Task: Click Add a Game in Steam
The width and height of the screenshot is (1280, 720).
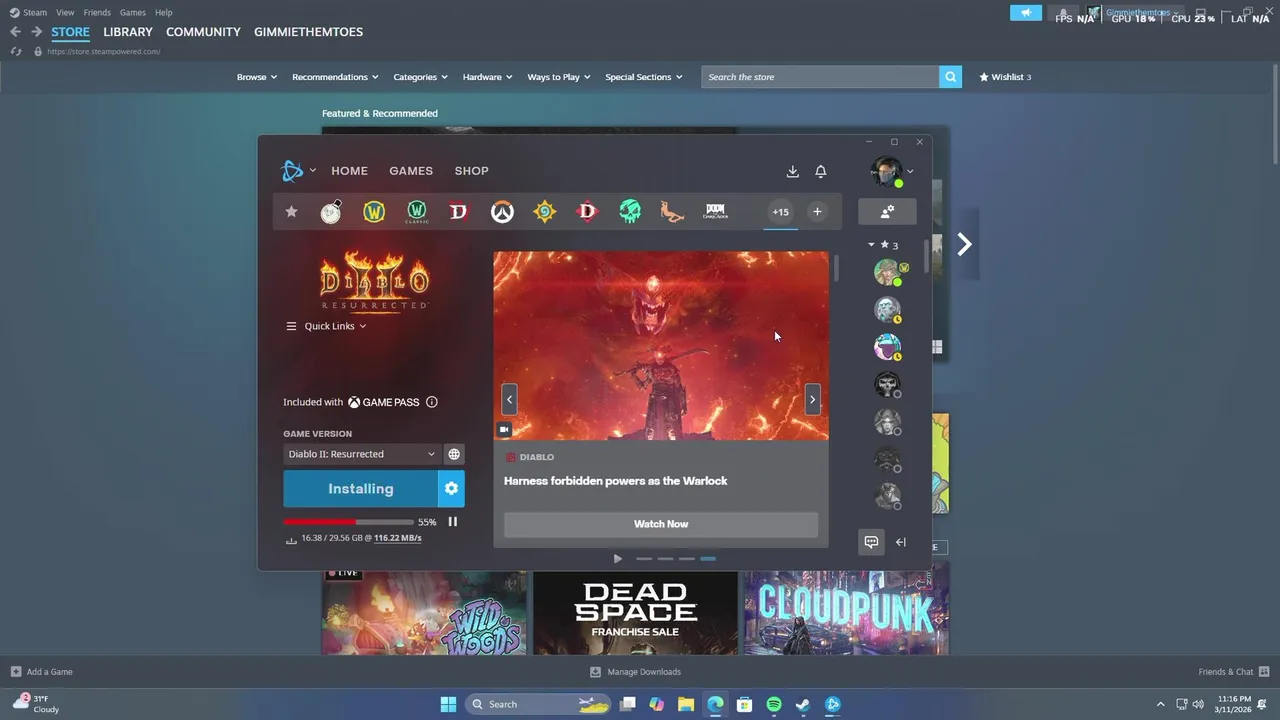Action: point(41,672)
